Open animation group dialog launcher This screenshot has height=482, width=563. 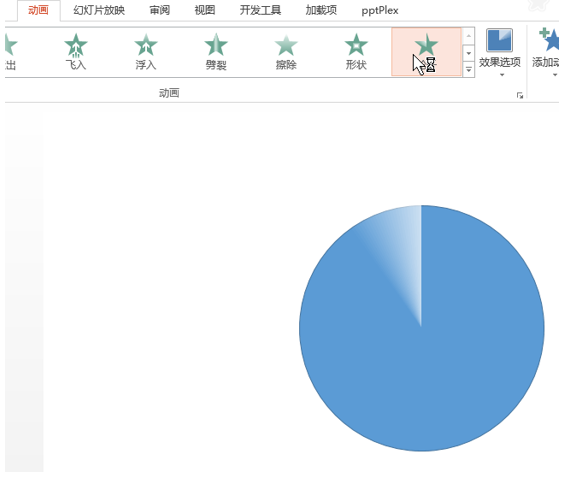click(520, 95)
